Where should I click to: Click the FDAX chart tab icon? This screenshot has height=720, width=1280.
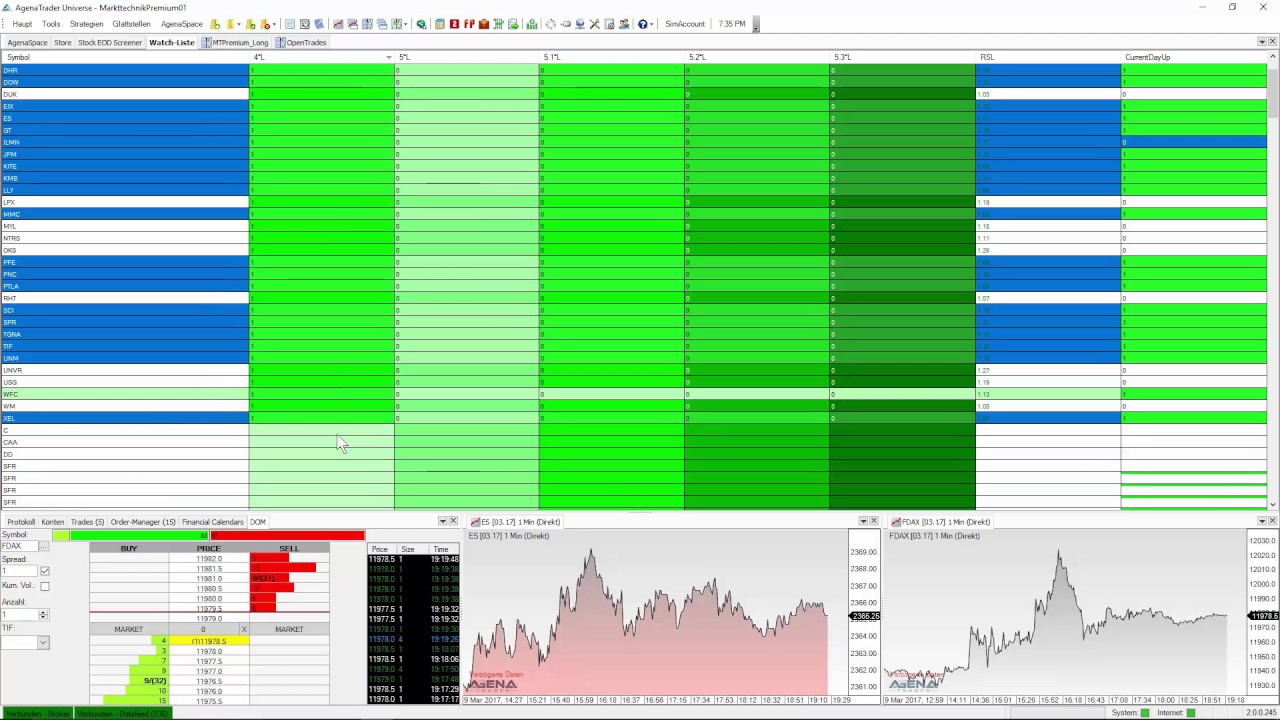click(x=896, y=522)
